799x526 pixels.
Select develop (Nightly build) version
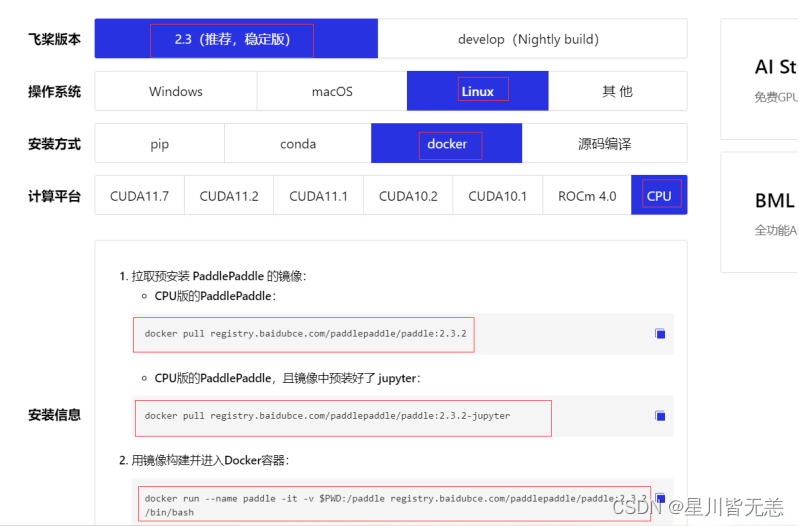point(532,39)
